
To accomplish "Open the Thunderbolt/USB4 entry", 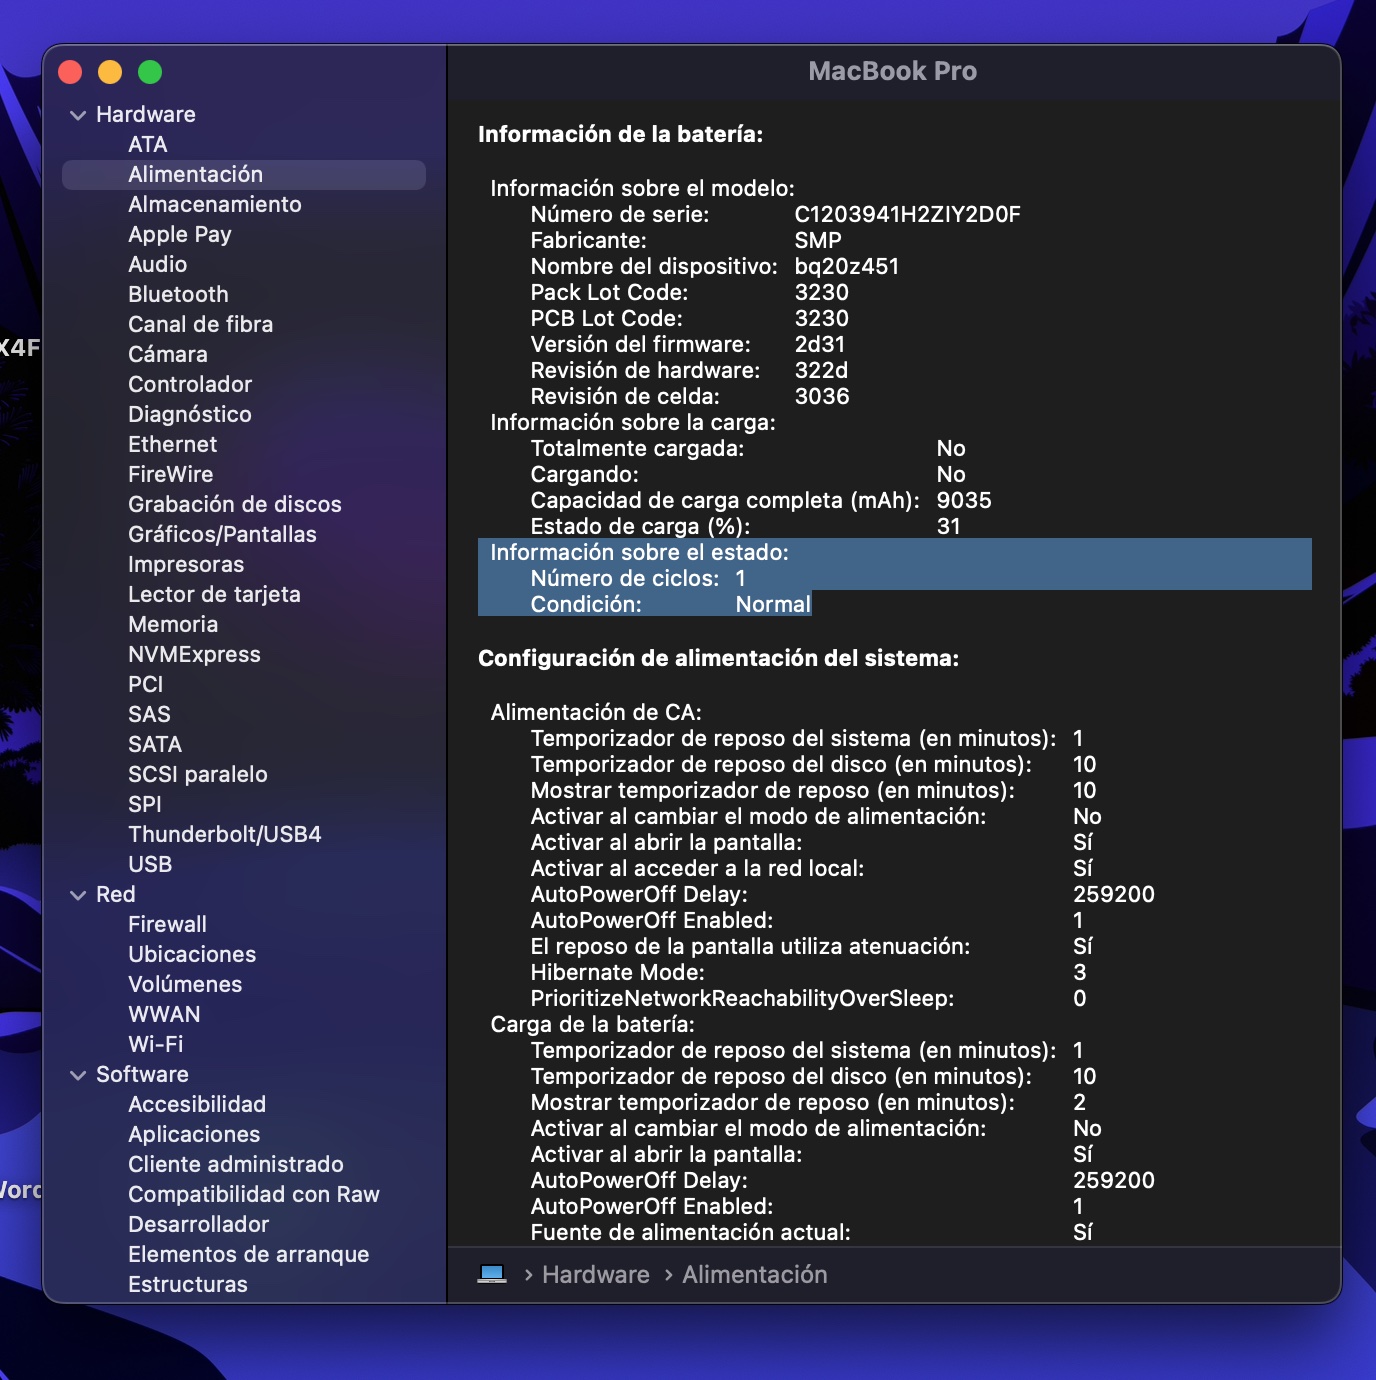I will 224,834.
